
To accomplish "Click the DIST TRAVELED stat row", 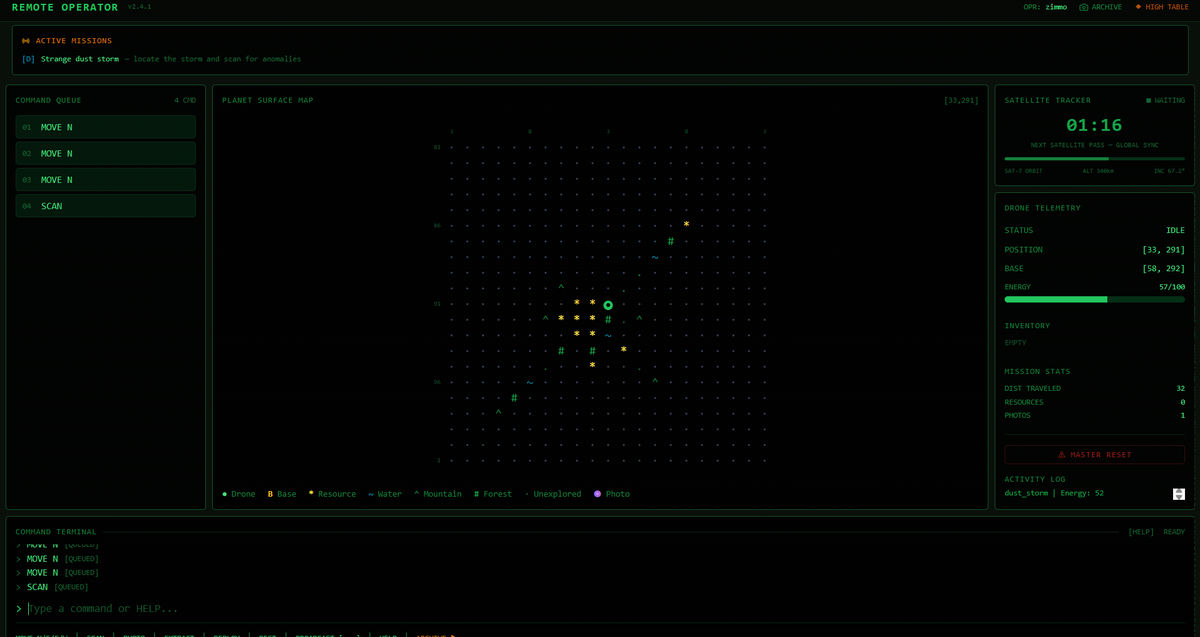I will tap(1095, 388).
